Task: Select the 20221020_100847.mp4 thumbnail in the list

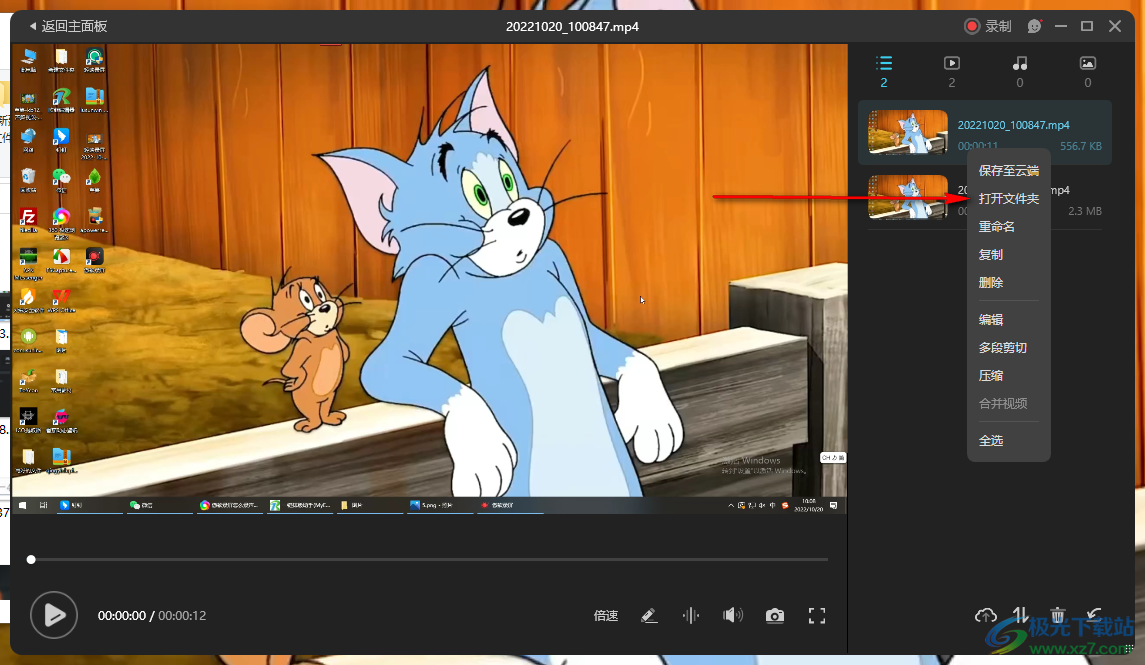Action: click(908, 132)
